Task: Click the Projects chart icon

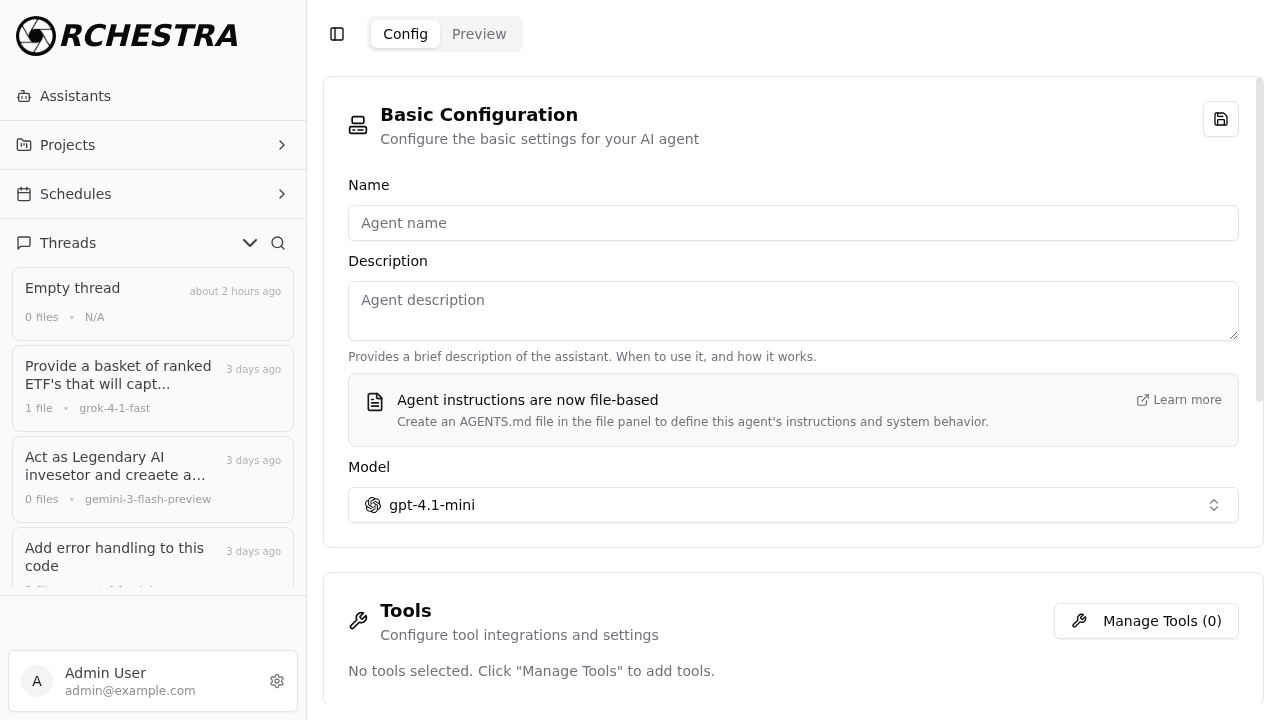Action: click(24, 145)
